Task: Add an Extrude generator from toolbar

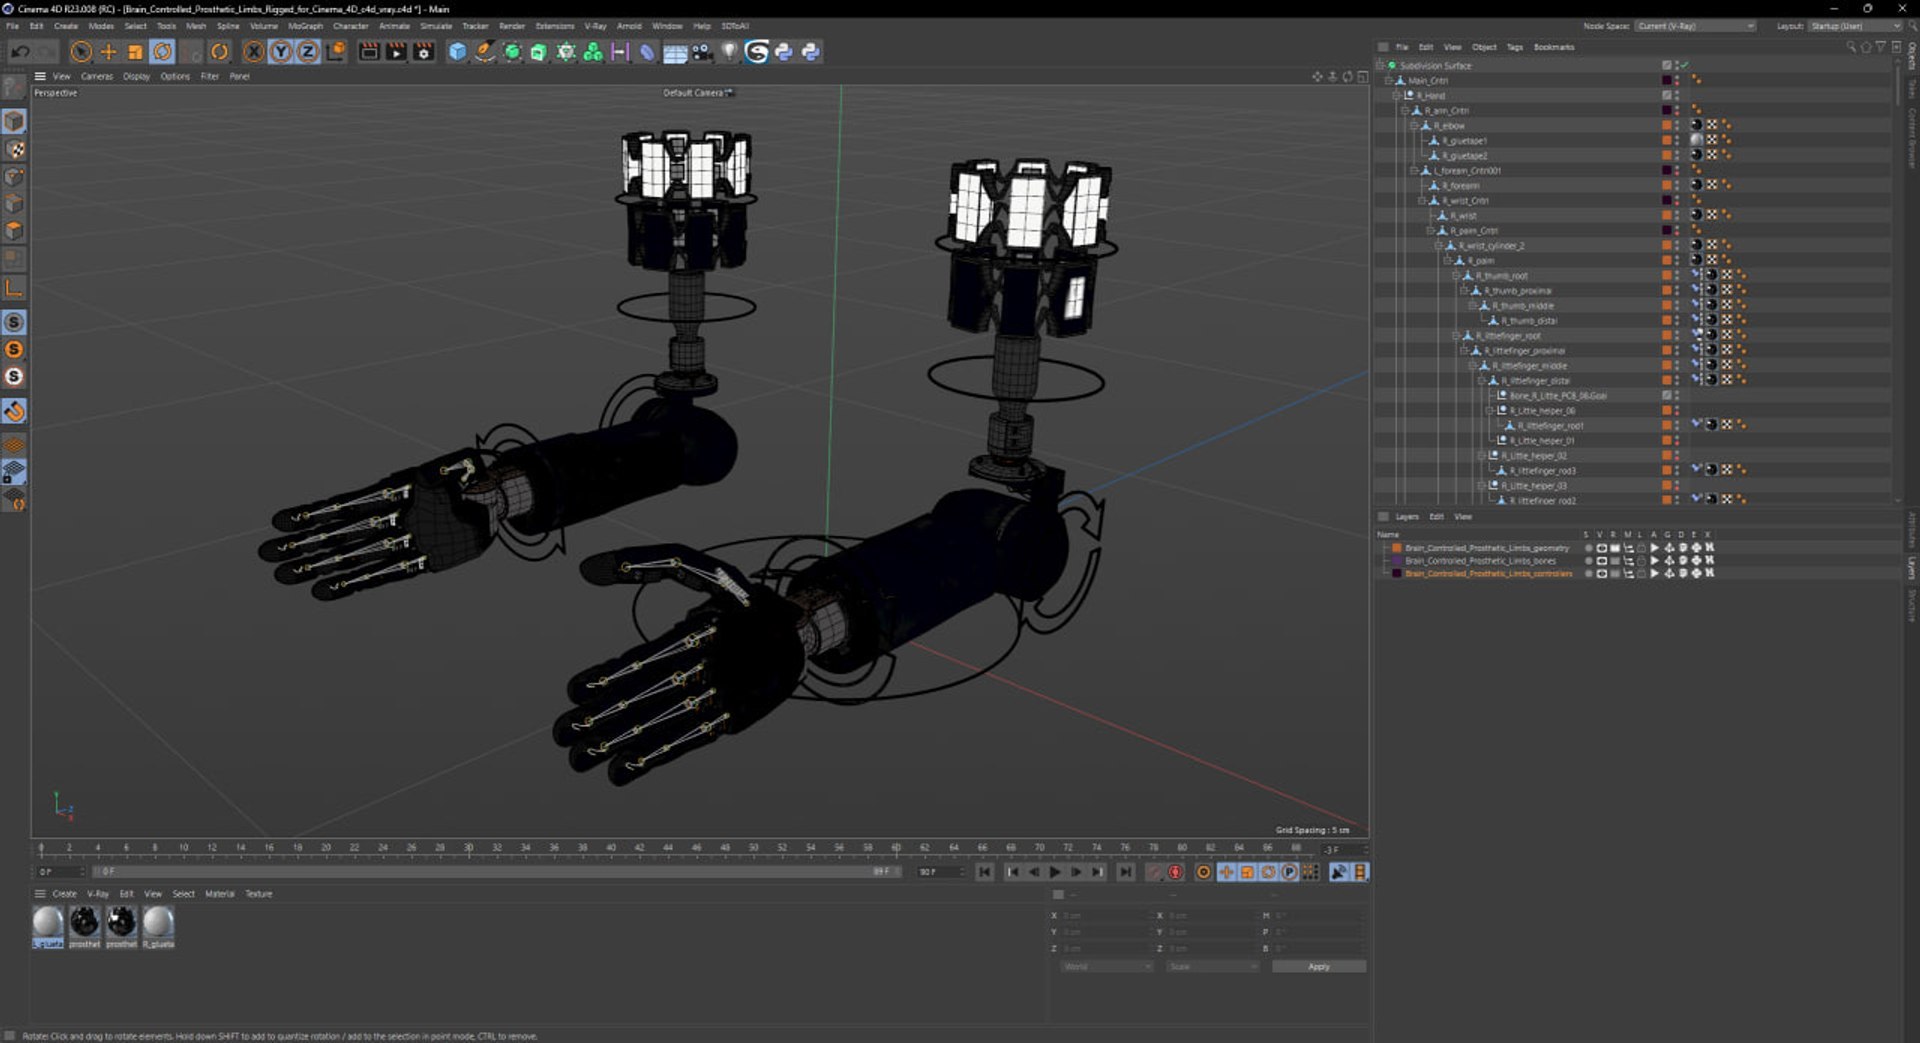Action: click(539, 52)
